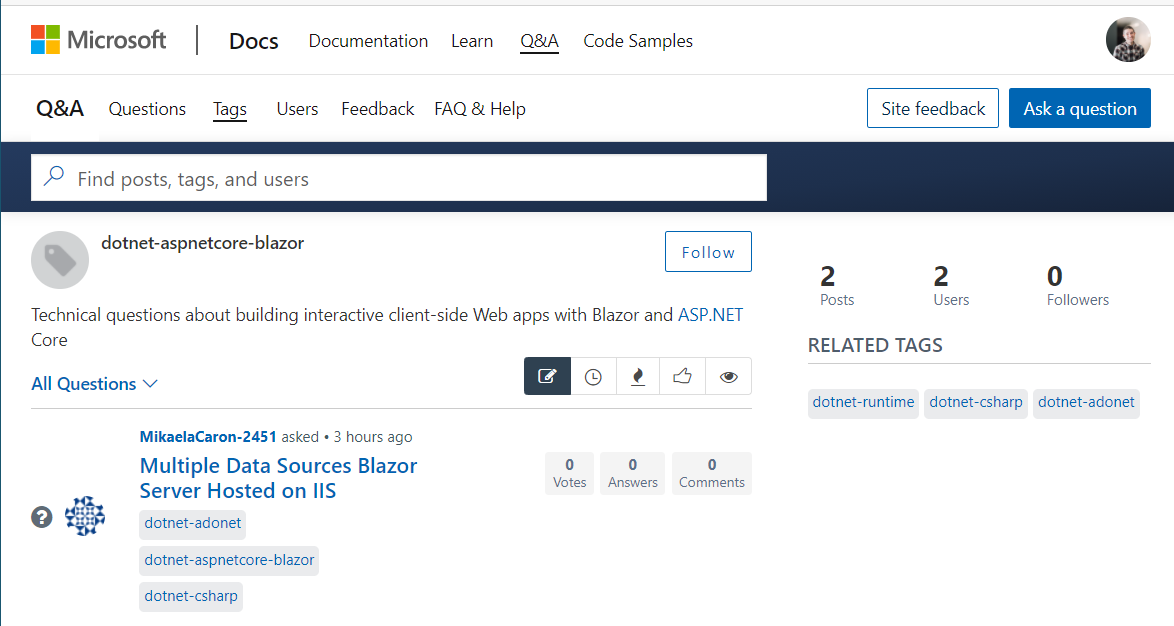This screenshot has height=626, width=1174.
Task: Switch to the Tags tab
Action: [230, 109]
